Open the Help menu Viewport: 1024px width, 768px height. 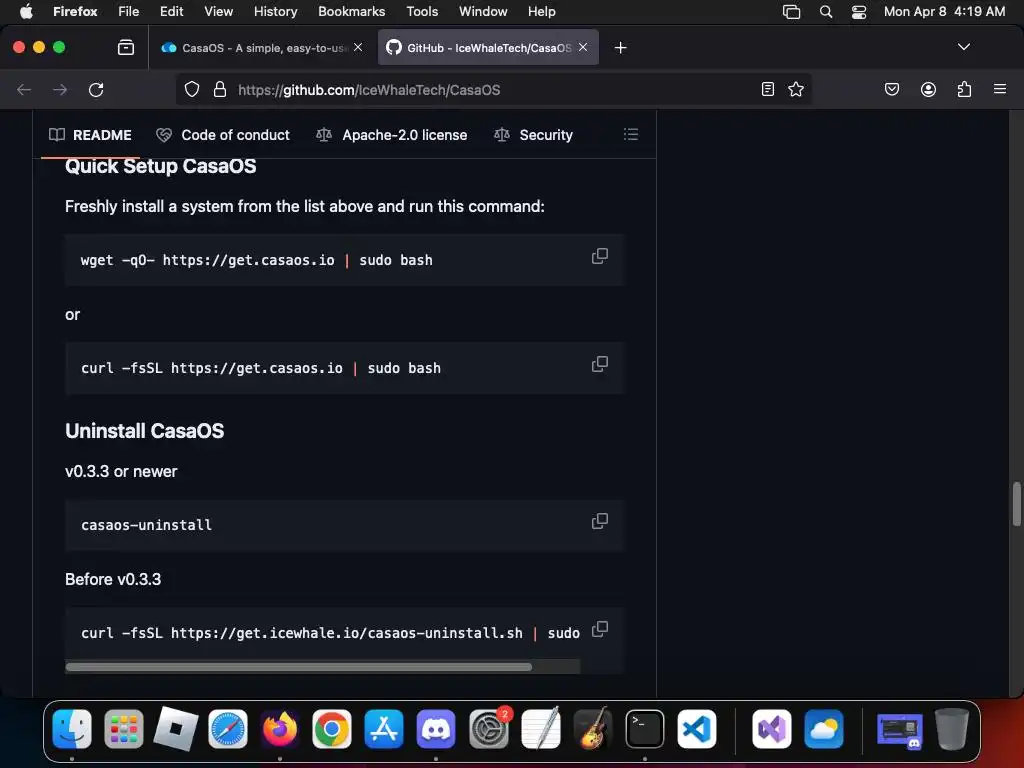tap(541, 12)
